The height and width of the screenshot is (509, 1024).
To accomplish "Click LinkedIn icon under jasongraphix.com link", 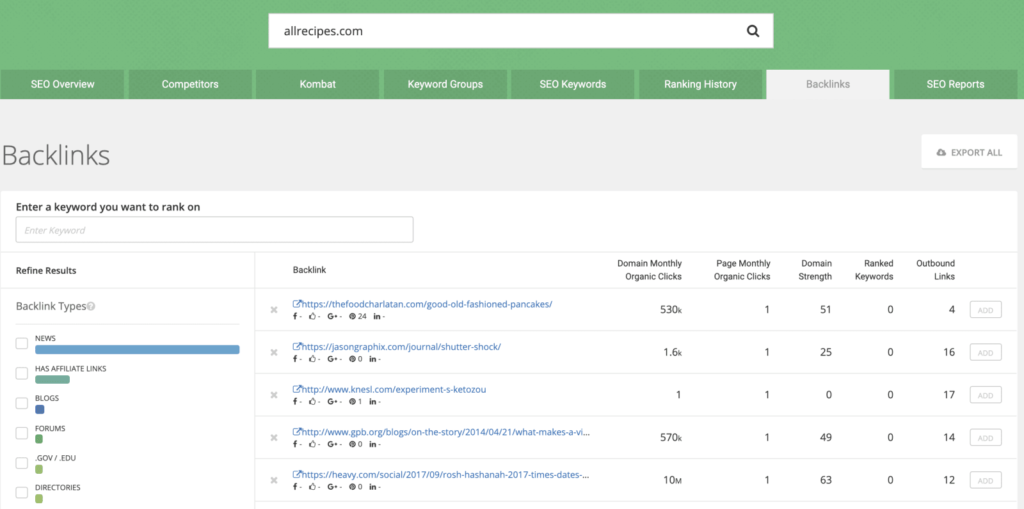I will point(372,359).
